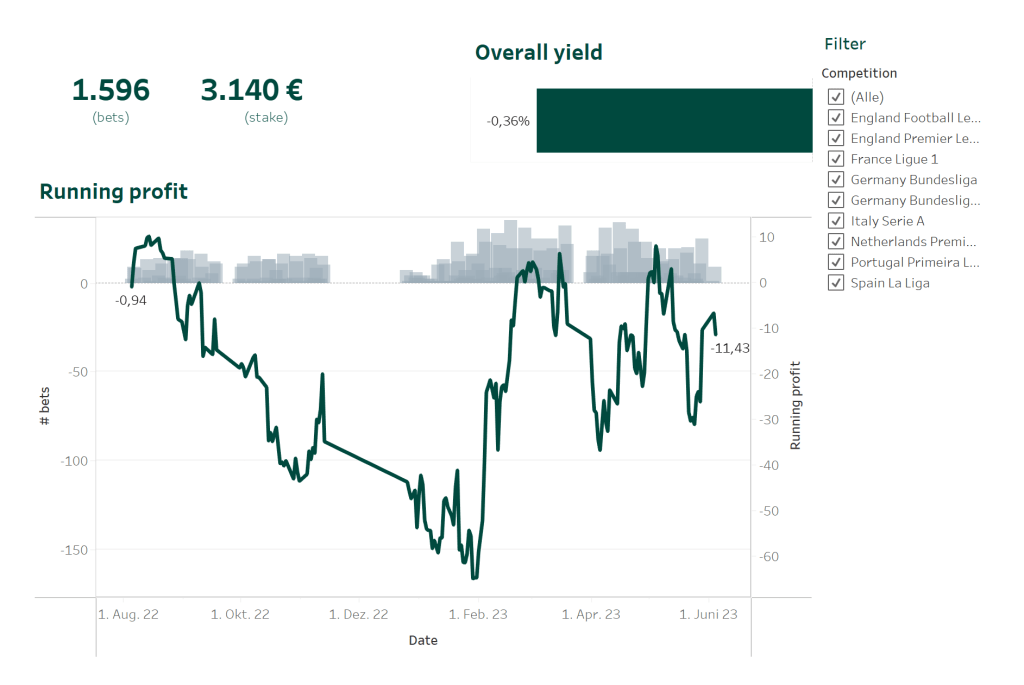Uncheck France Ligue 1 in the filter
This screenshot has height=685, width=1024.
pos(836,158)
